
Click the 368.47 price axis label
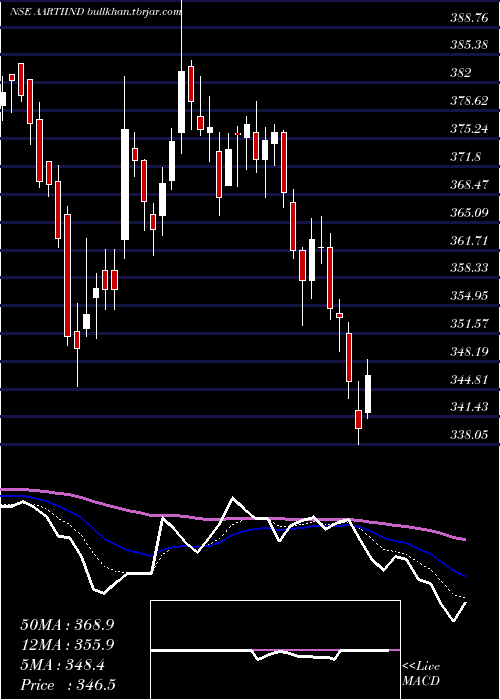pyautogui.click(x=469, y=184)
